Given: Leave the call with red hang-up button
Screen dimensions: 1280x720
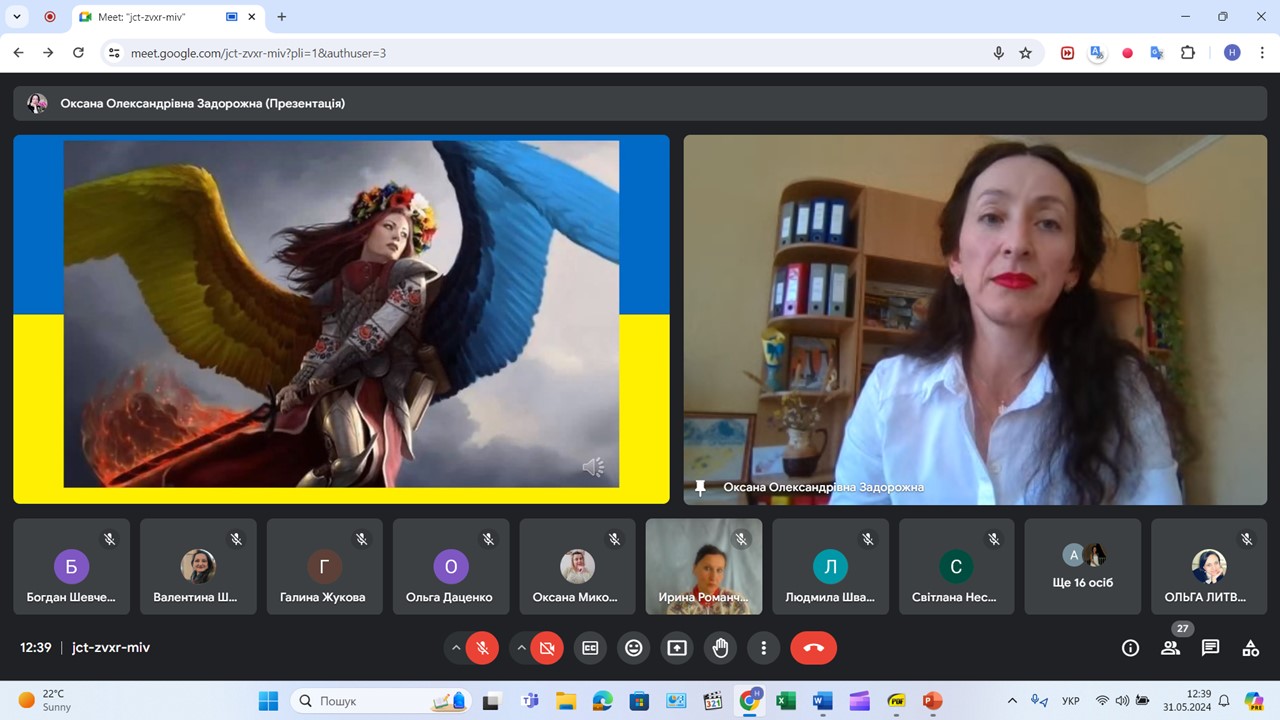Looking at the screenshot, I should [x=813, y=648].
